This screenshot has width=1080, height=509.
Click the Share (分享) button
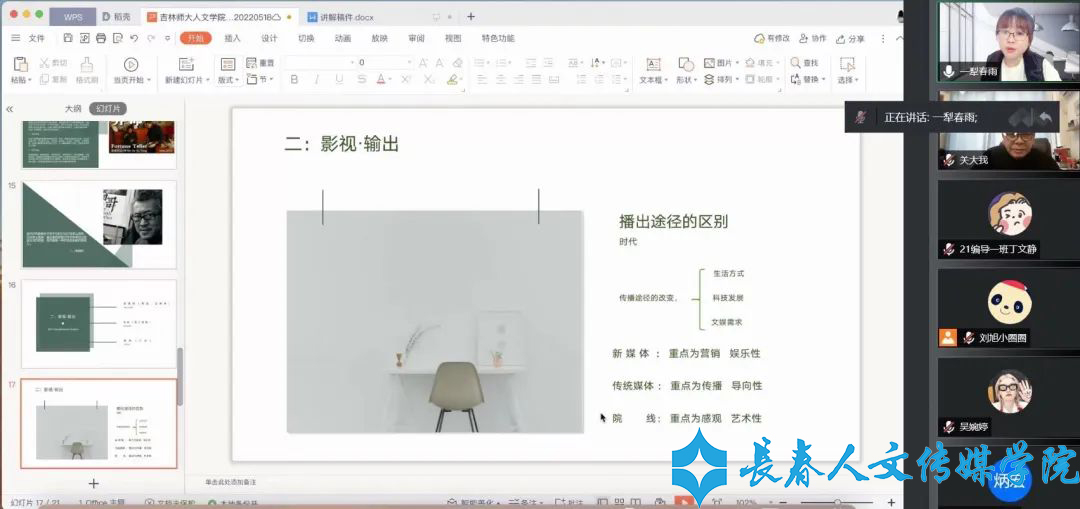point(850,38)
